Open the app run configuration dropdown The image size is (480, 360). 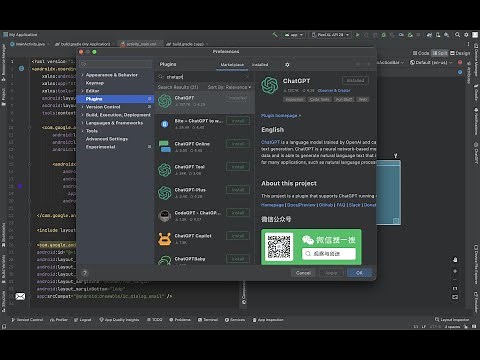point(294,35)
